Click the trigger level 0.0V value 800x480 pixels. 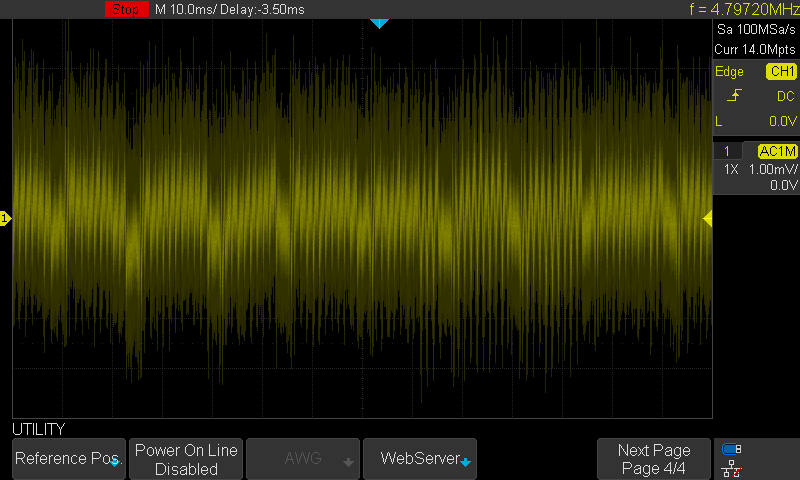(783, 121)
